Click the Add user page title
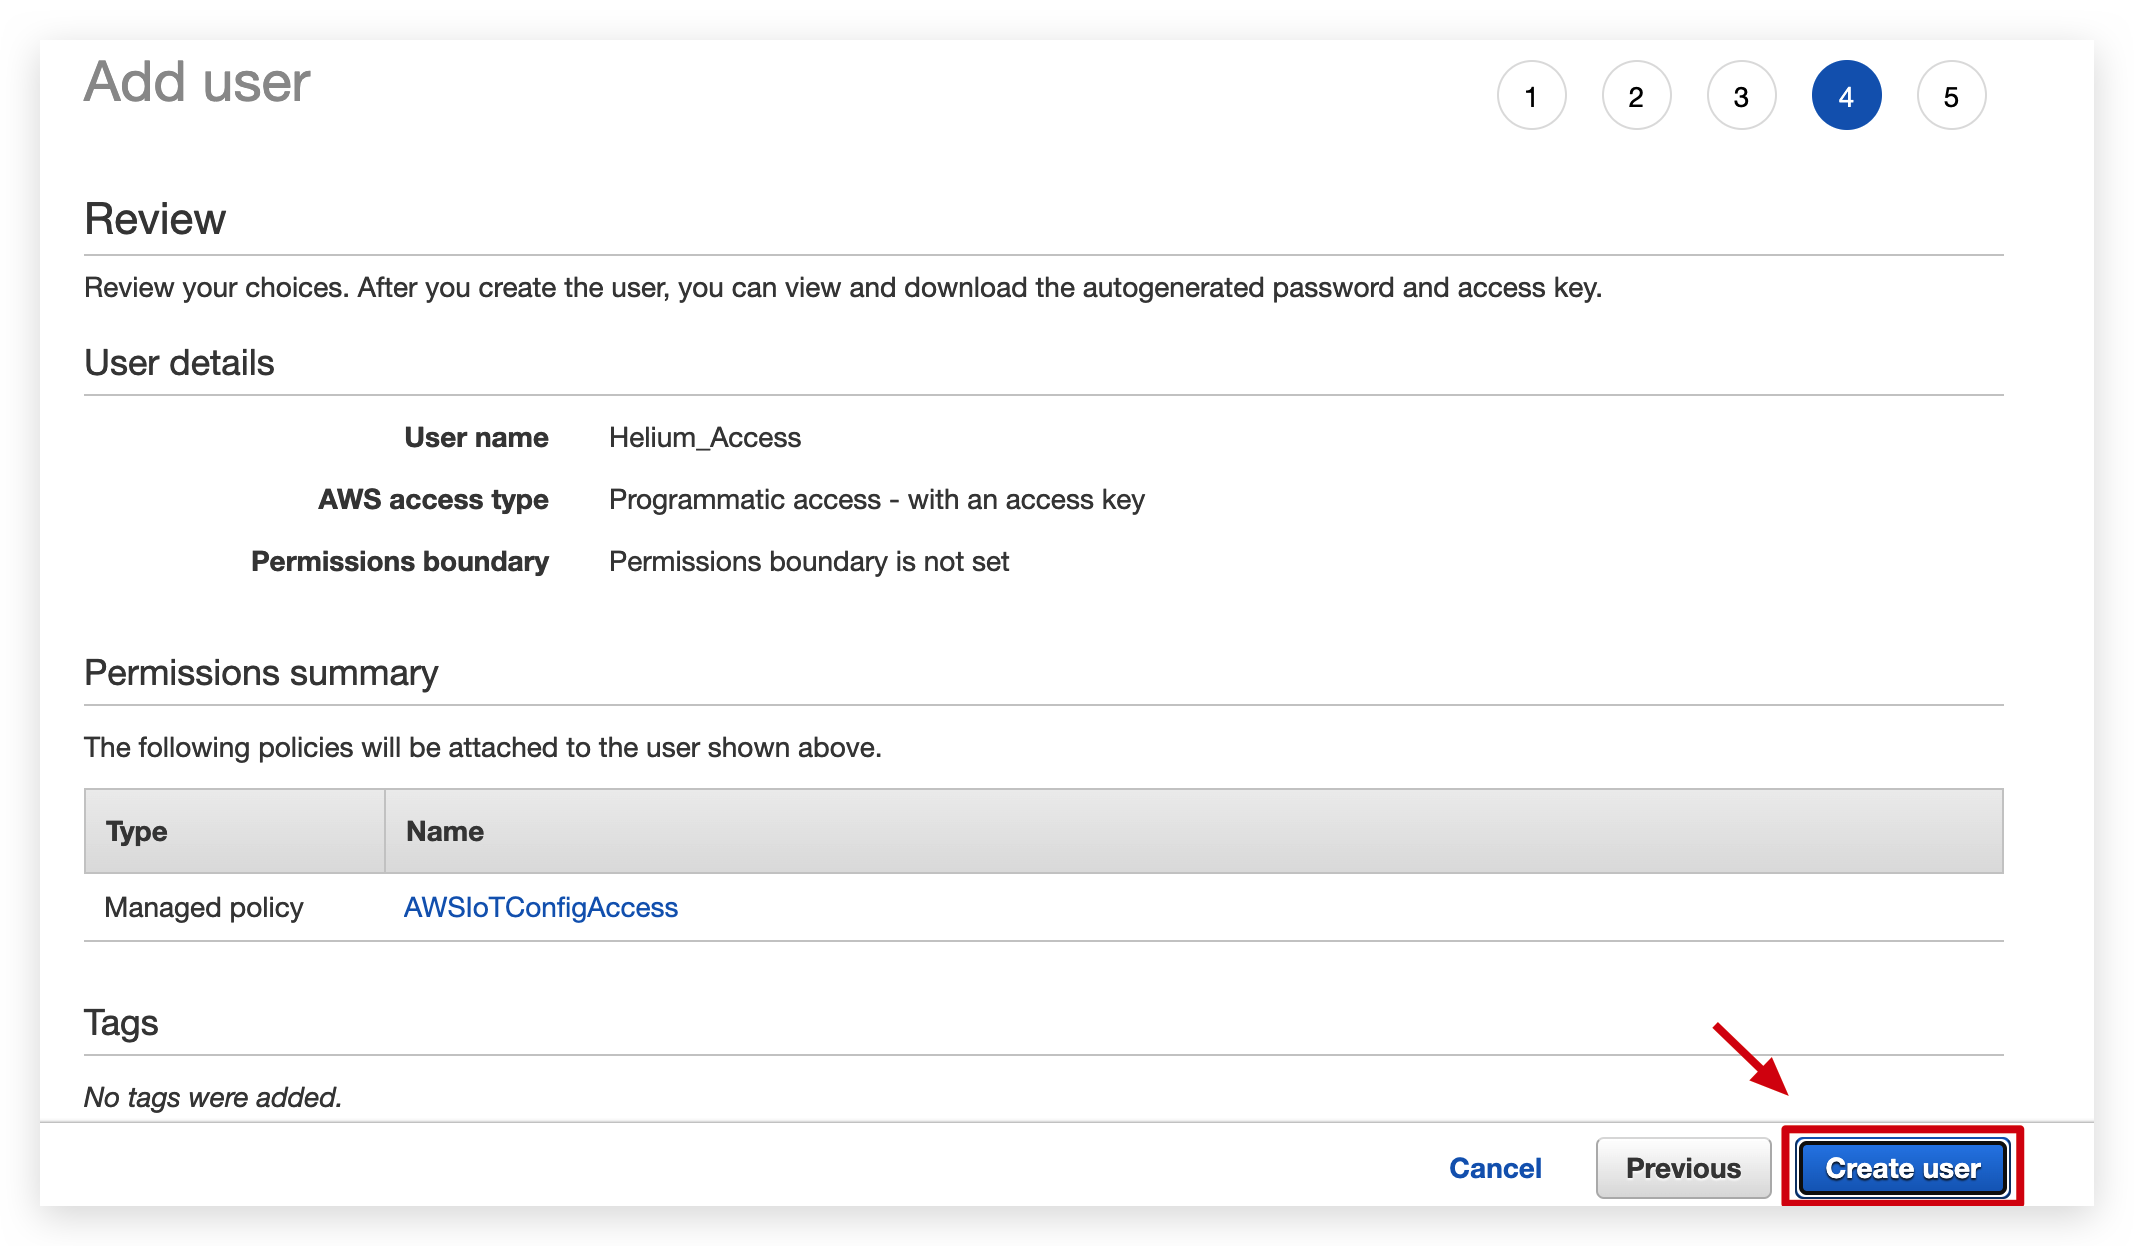The width and height of the screenshot is (2134, 1246). click(197, 82)
